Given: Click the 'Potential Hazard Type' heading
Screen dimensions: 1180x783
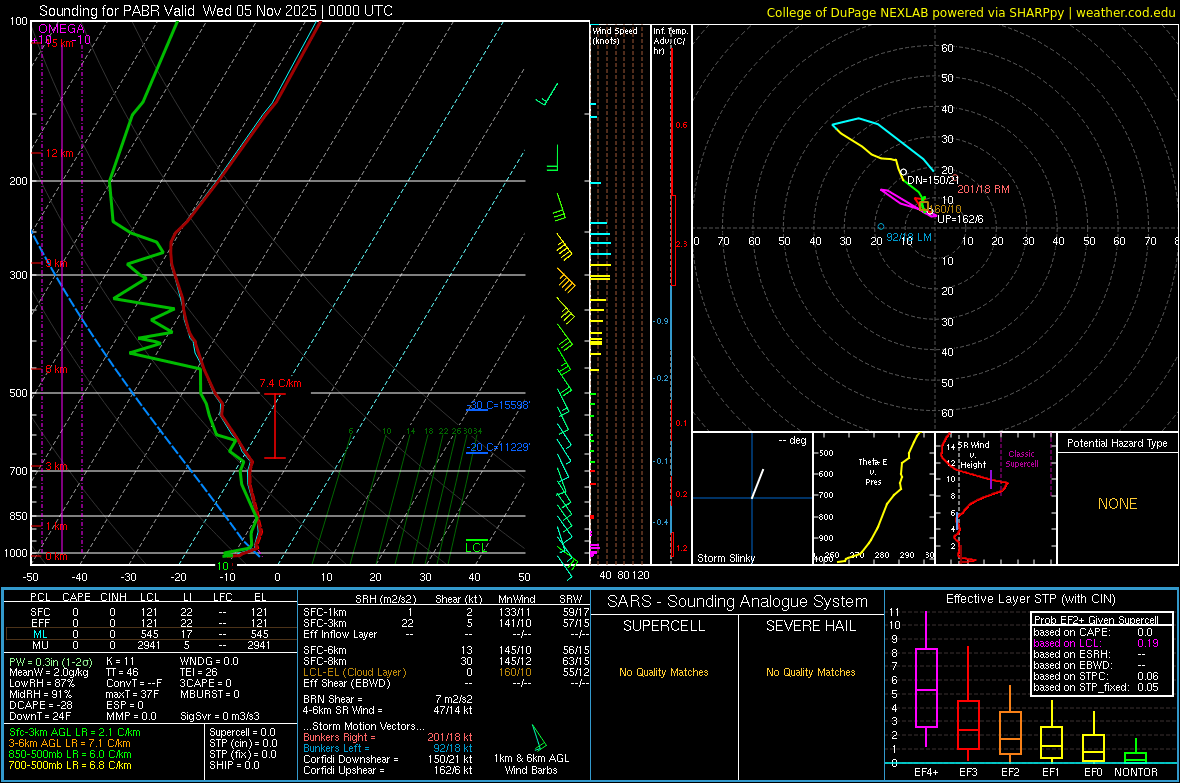Looking at the screenshot, I should point(1117,443).
